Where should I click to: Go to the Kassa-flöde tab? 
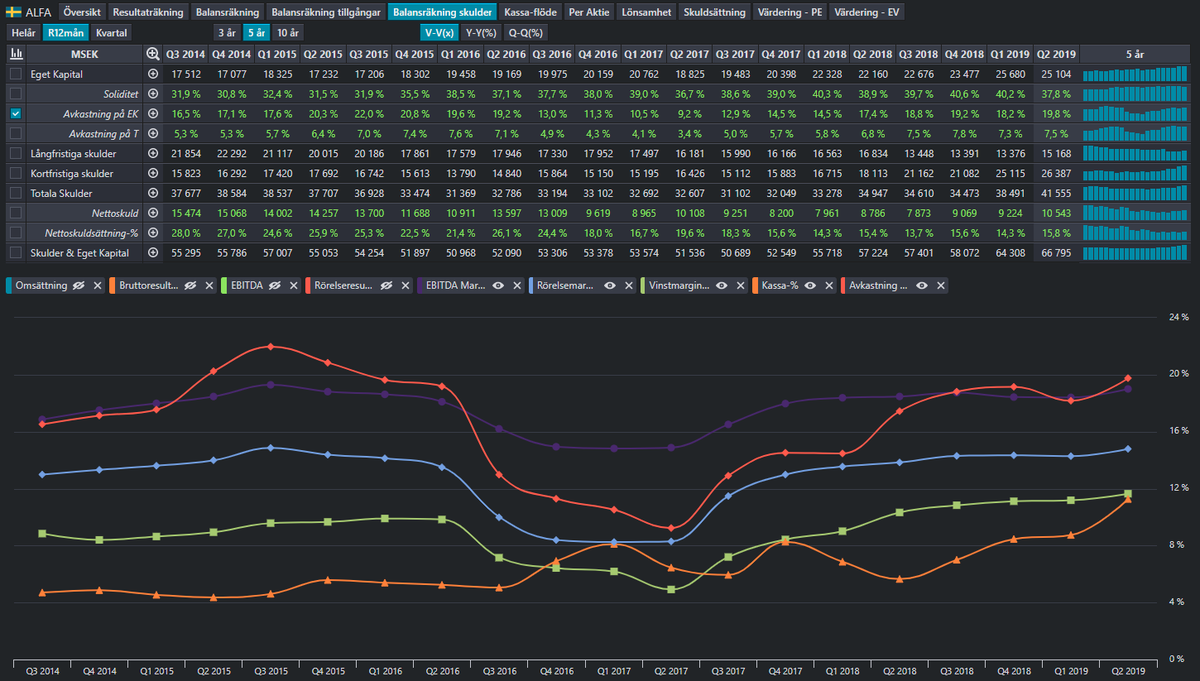point(531,12)
